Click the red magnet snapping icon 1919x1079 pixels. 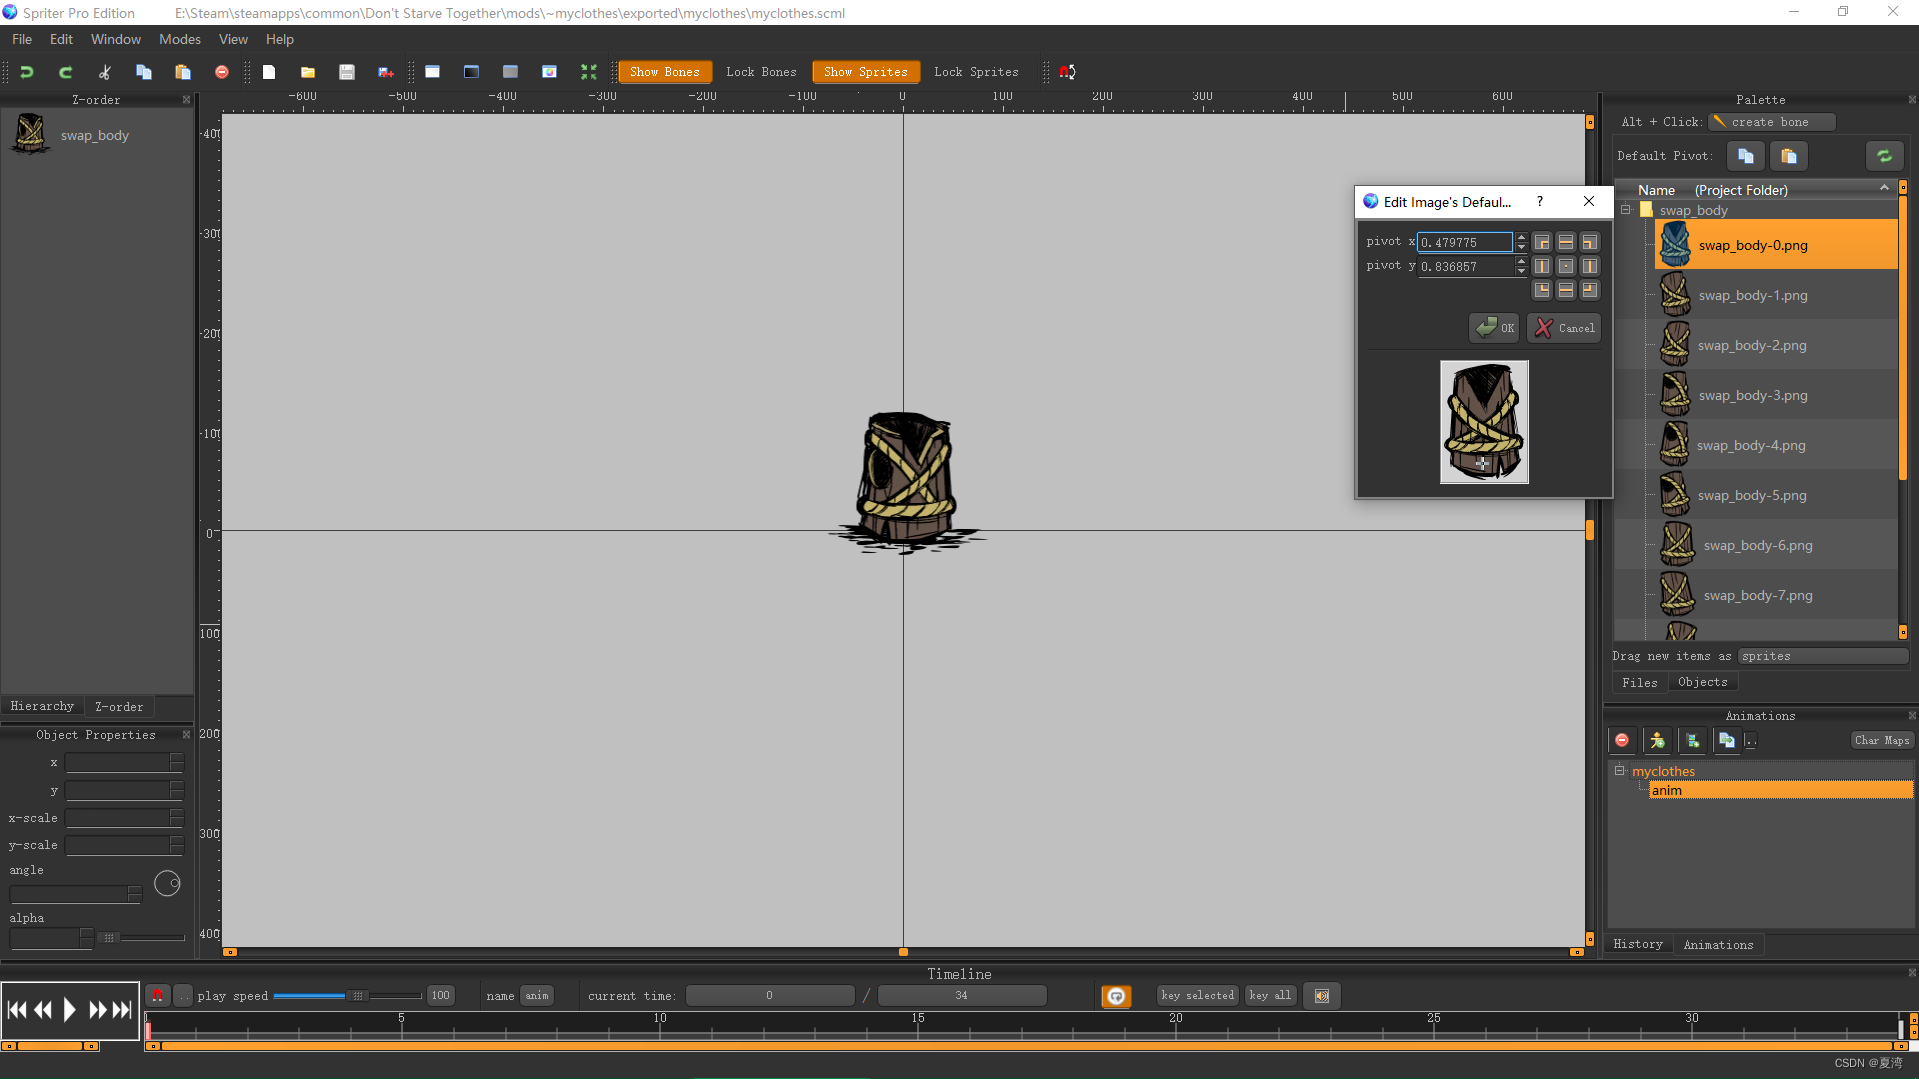(x=1067, y=72)
